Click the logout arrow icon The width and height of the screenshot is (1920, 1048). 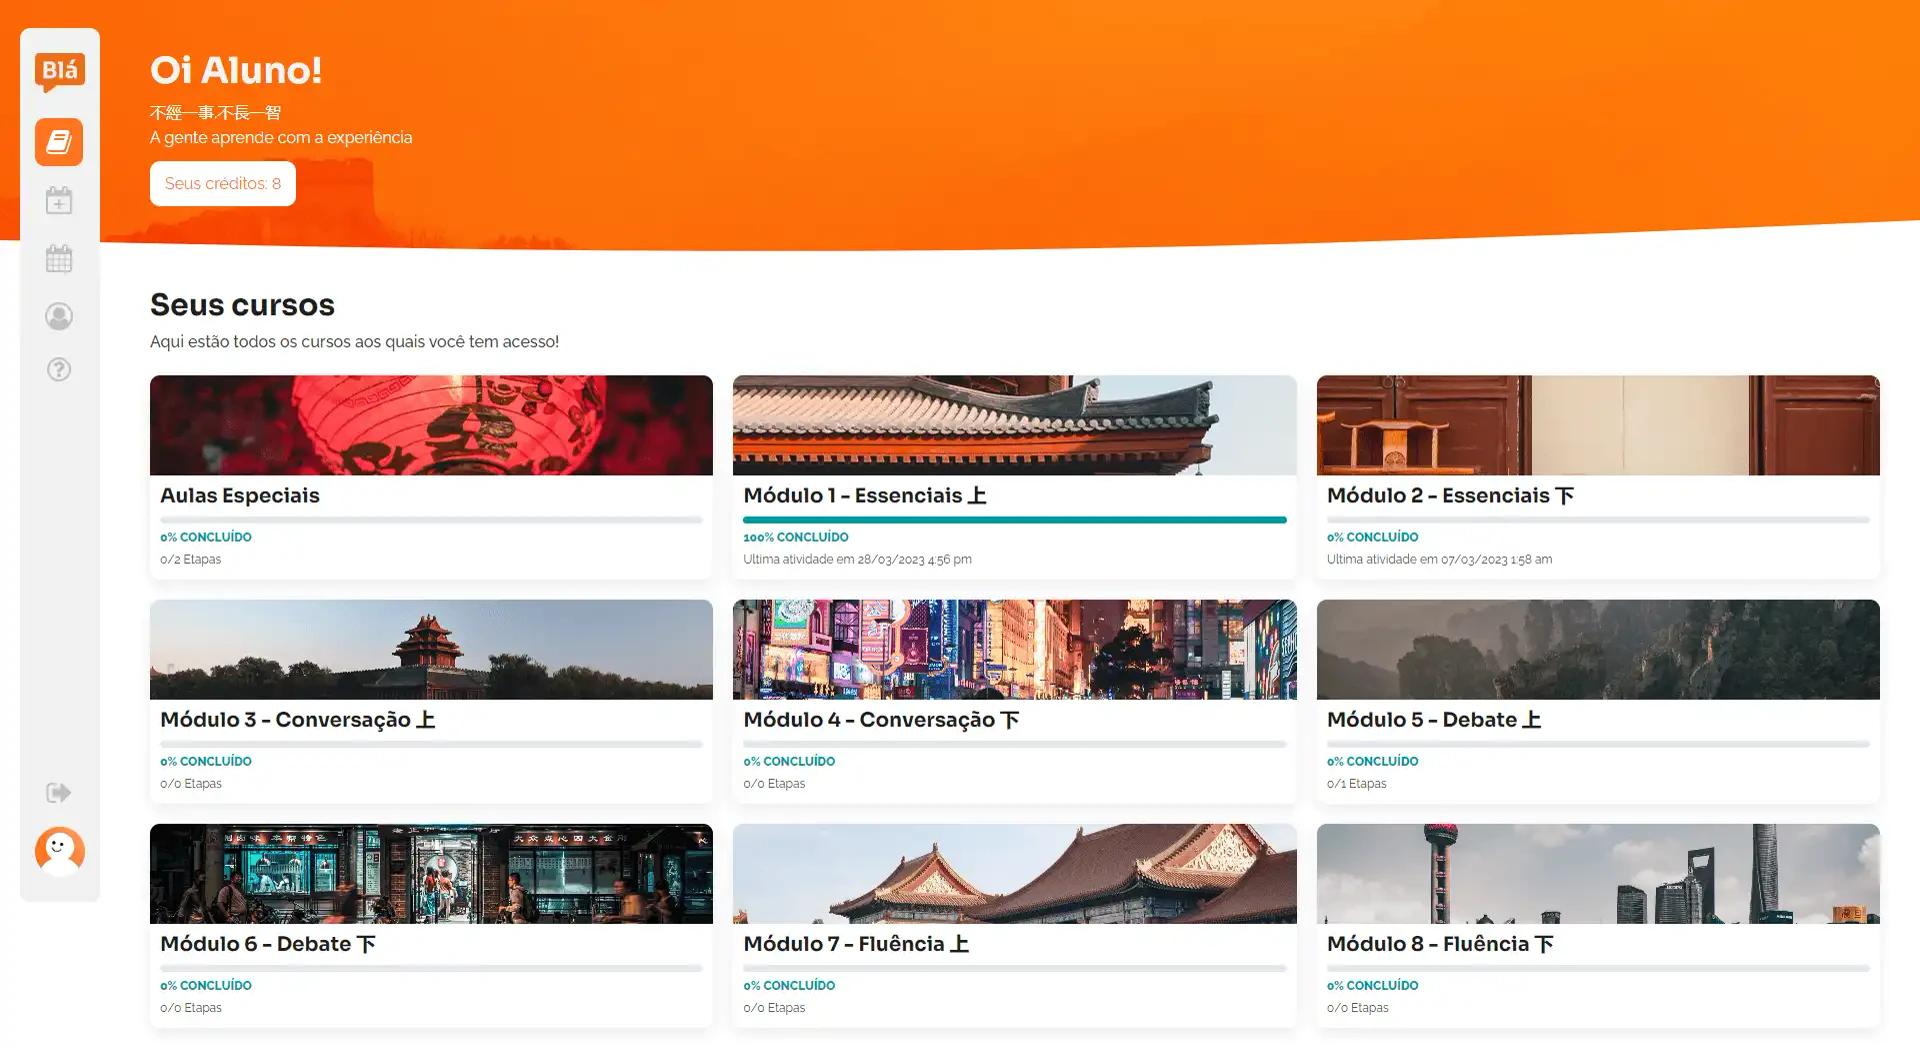(x=59, y=793)
